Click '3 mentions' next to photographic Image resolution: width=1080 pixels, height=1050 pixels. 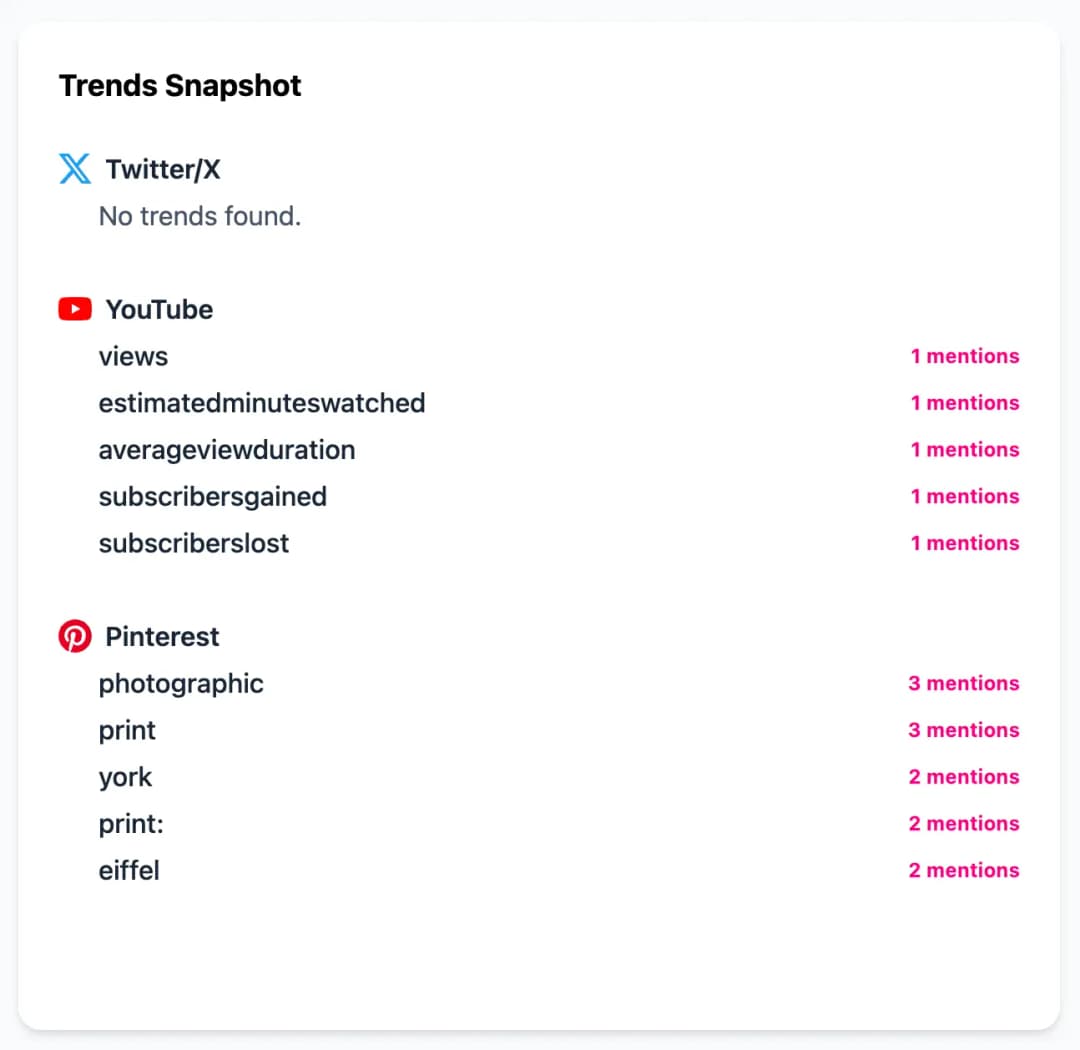(963, 684)
